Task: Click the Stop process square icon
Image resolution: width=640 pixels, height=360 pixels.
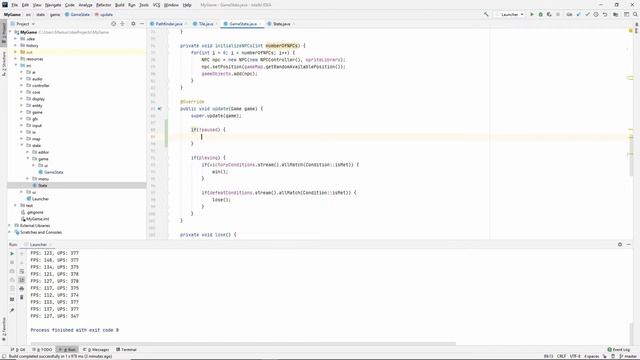Action: click(558, 14)
